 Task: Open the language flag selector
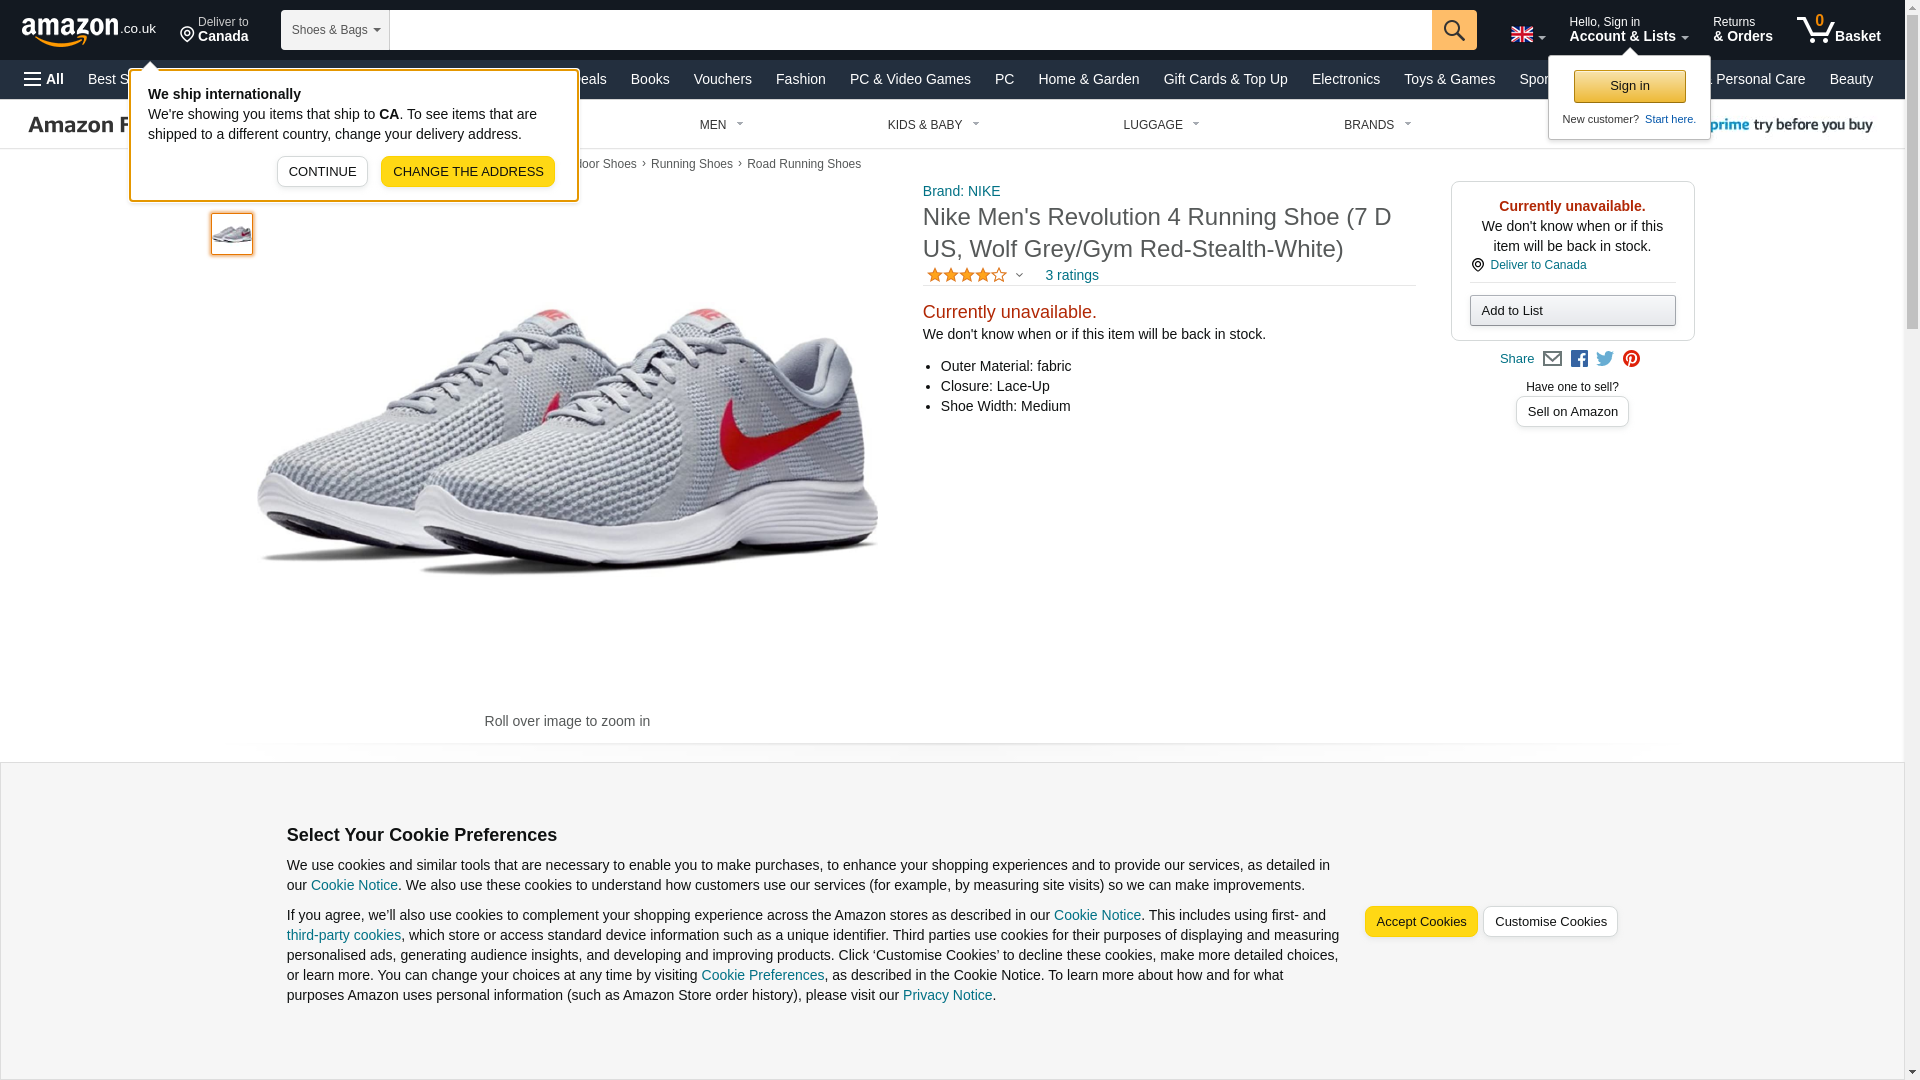click(1527, 34)
